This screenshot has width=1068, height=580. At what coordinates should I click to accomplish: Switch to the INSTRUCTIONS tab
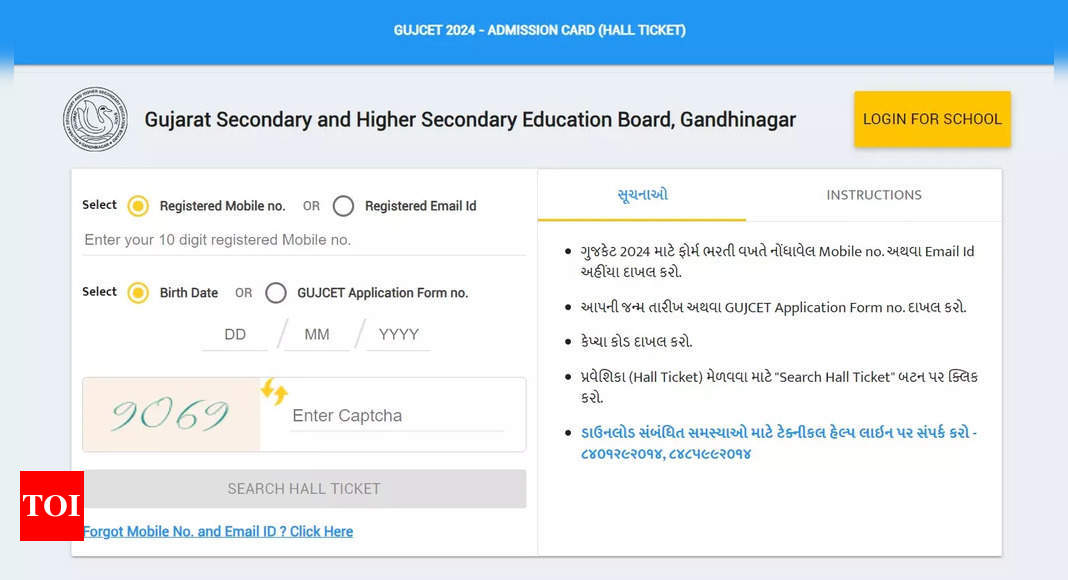click(x=874, y=195)
